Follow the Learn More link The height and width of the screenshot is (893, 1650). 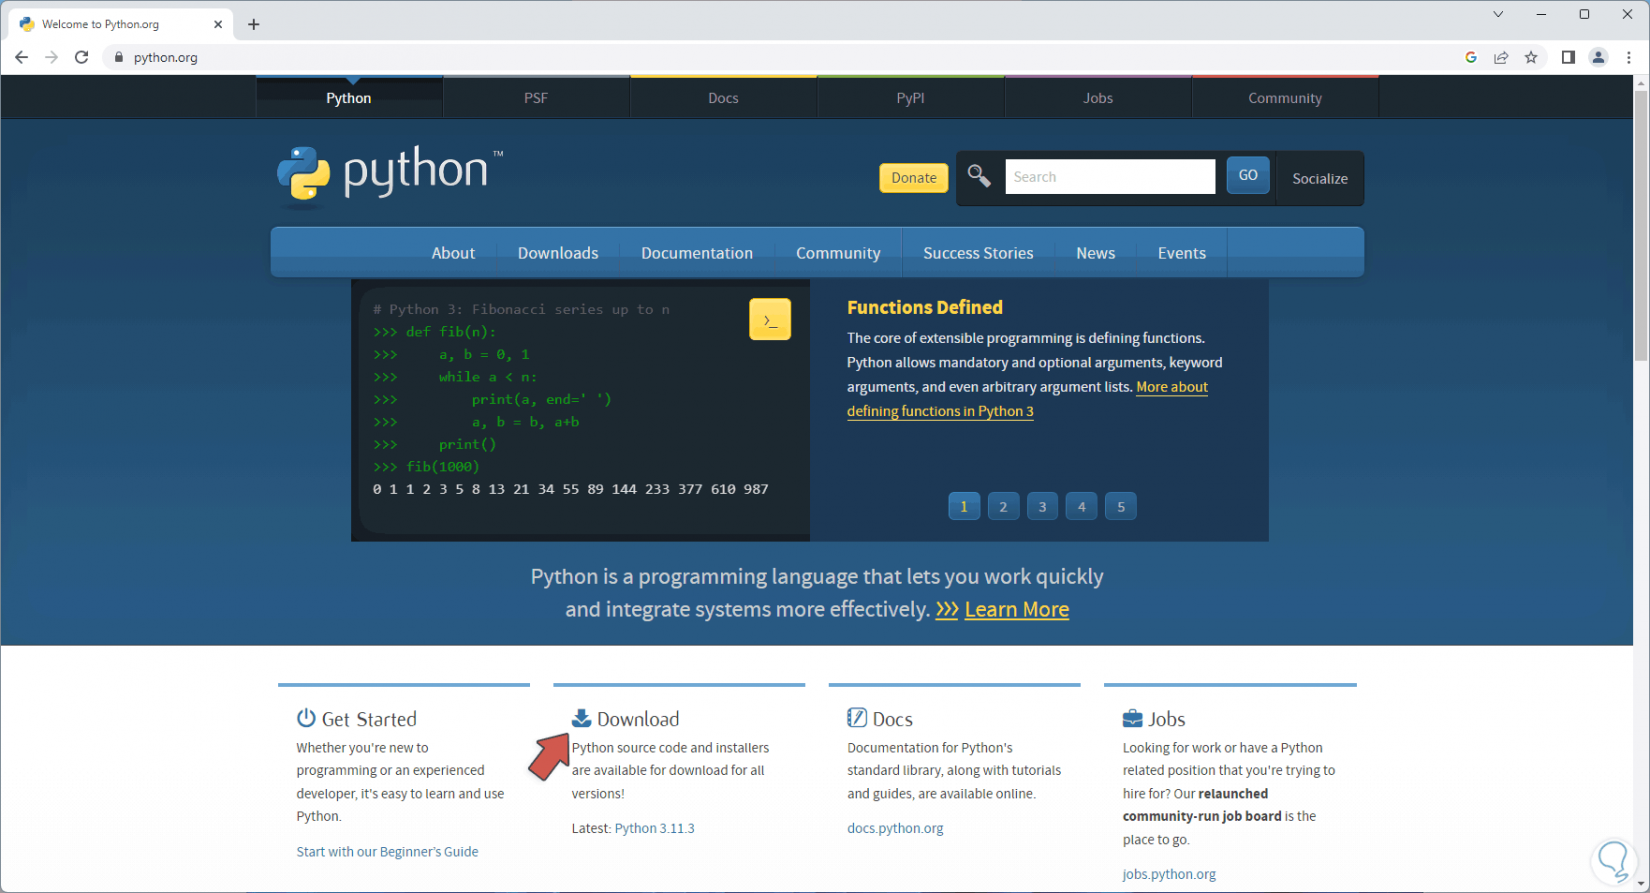coord(1017,609)
